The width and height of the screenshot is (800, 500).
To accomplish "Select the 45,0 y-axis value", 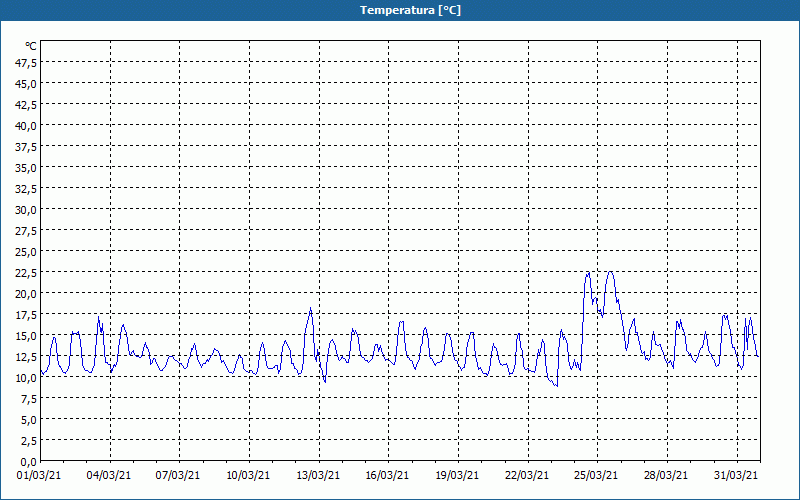I will click(27, 84).
